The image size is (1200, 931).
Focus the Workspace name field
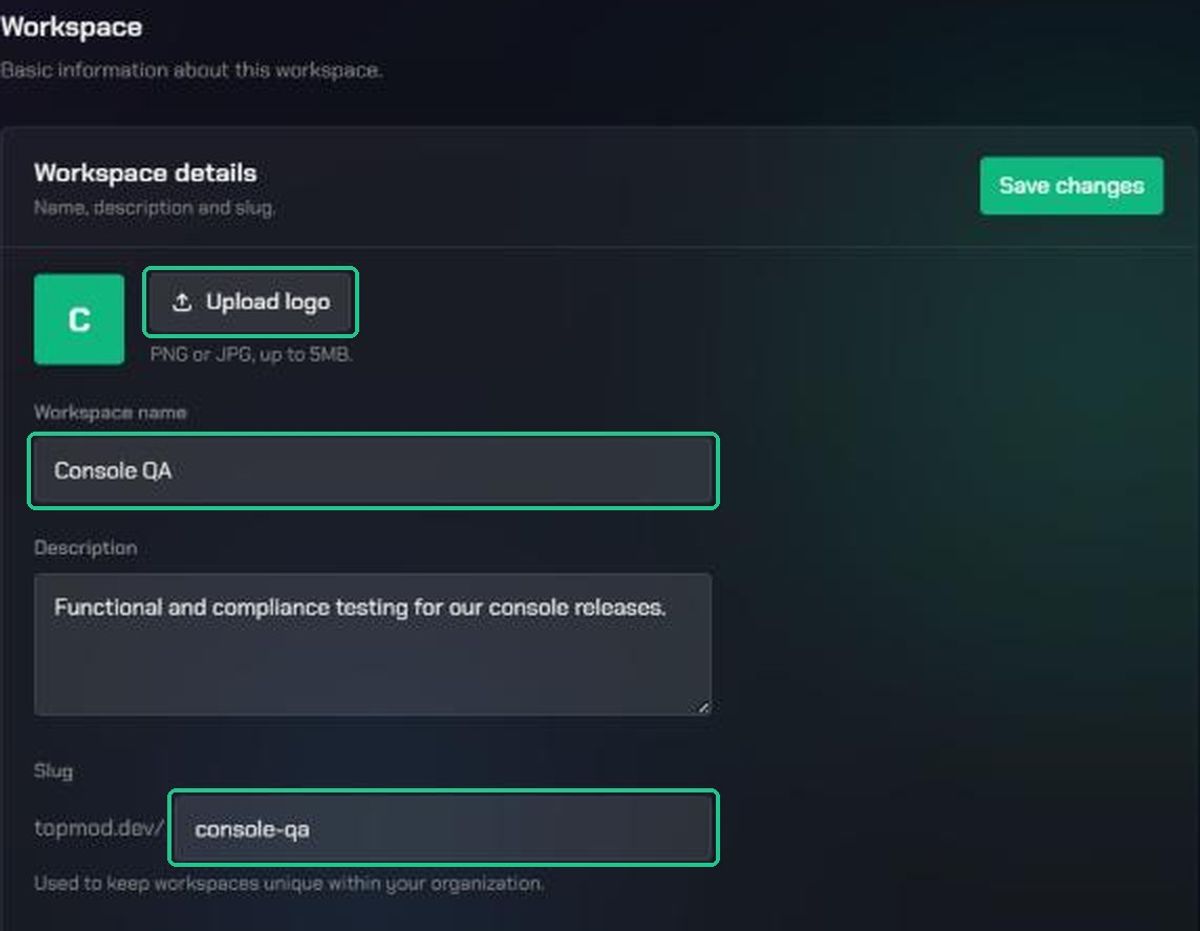click(x=373, y=470)
